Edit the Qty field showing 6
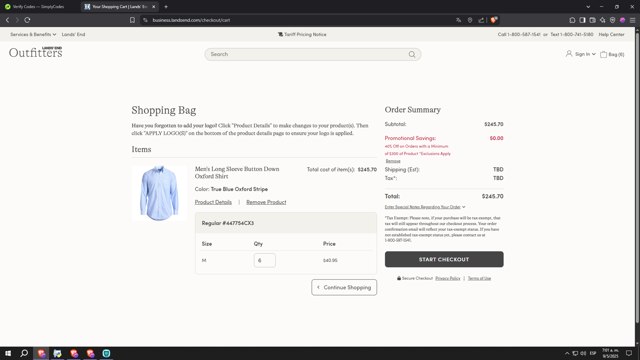The height and width of the screenshot is (360, 640). [264, 260]
